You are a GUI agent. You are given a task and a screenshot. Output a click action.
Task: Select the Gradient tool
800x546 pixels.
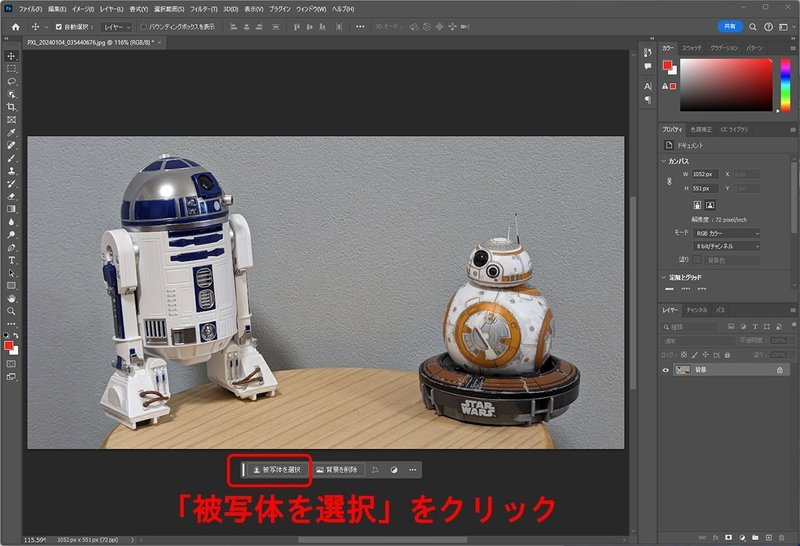(x=11, y=209)
